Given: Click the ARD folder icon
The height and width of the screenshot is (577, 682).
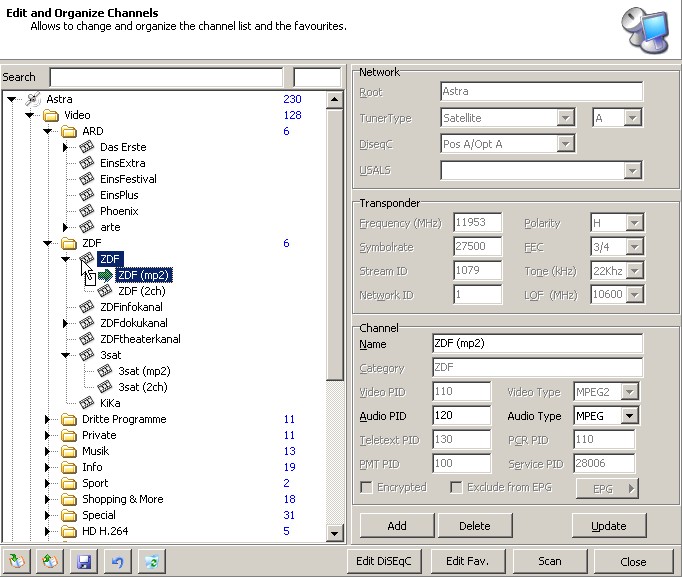Looking at the screenshot, I should click(69, 131).
